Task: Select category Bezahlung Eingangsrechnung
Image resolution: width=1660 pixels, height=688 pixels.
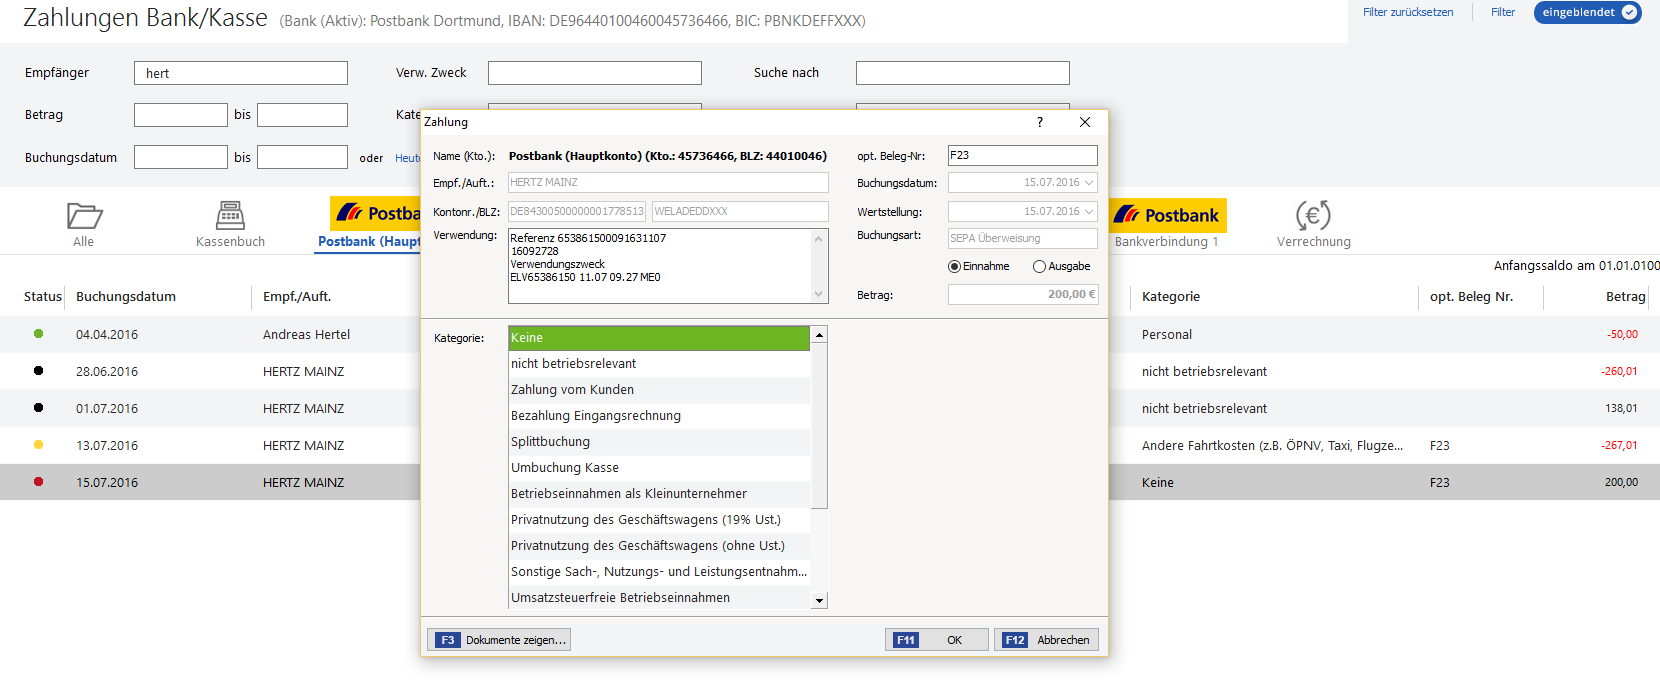Action: click(x=659, y=416)
